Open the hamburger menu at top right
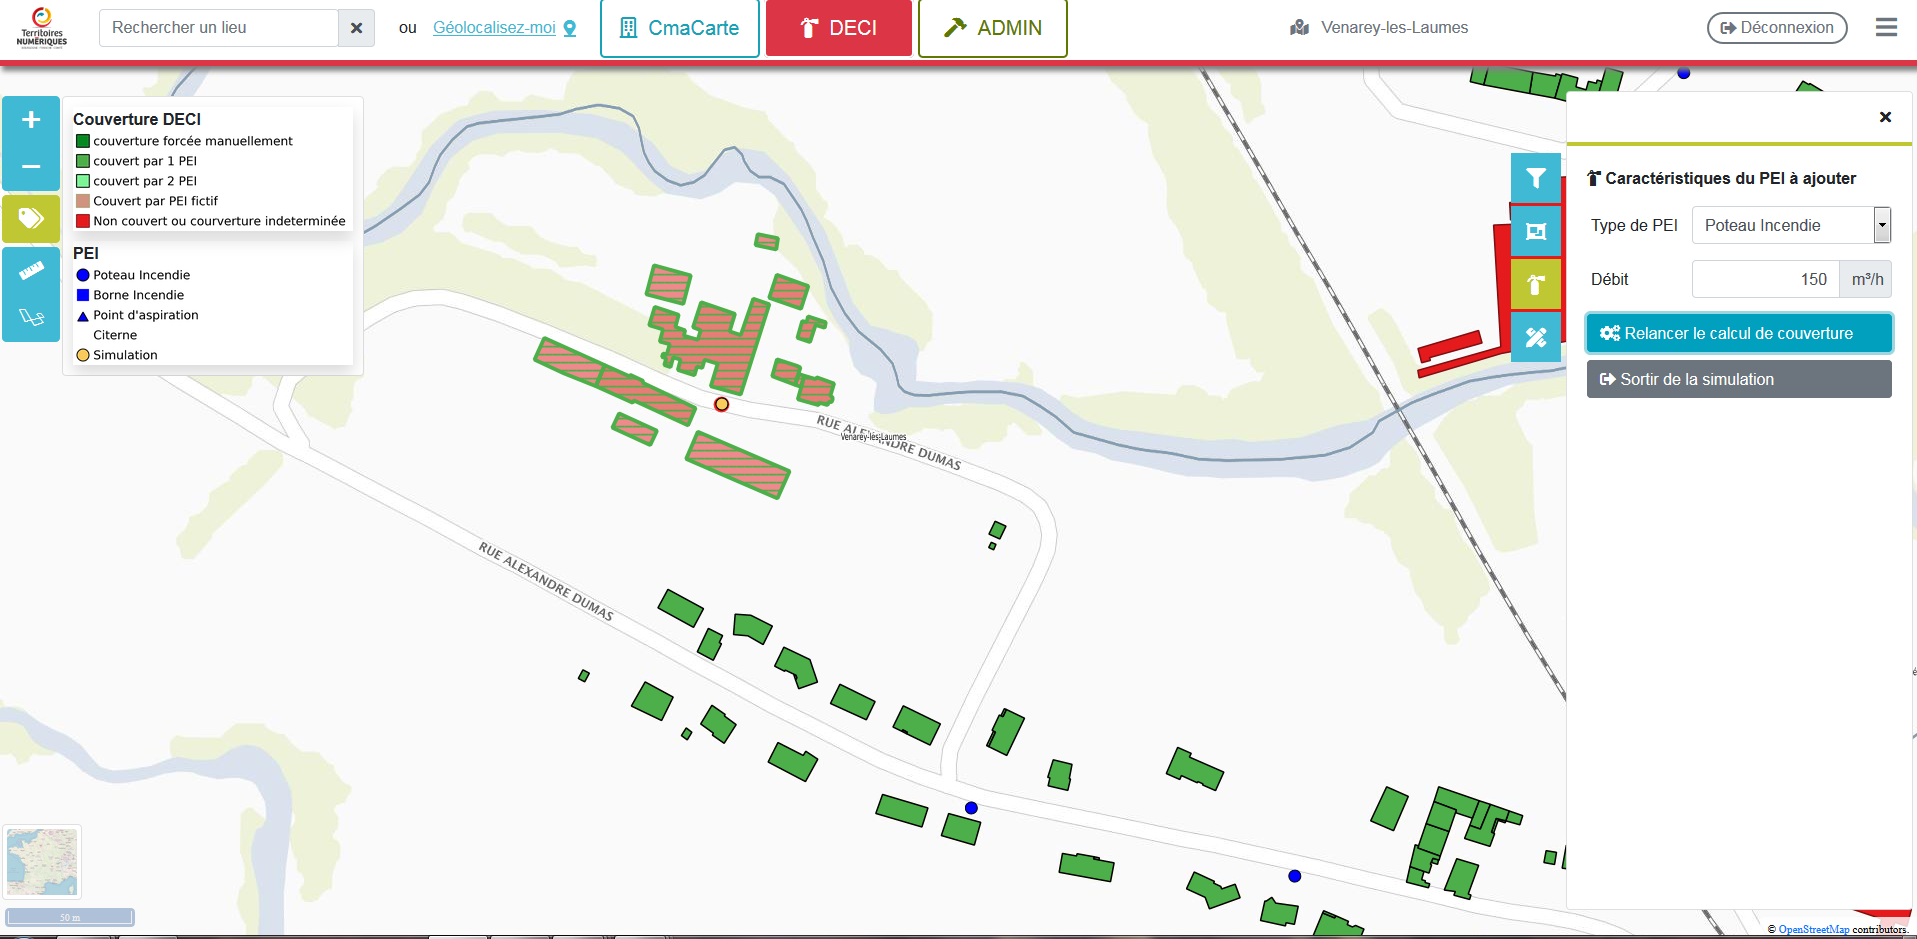 click(x=1886, y=28)
